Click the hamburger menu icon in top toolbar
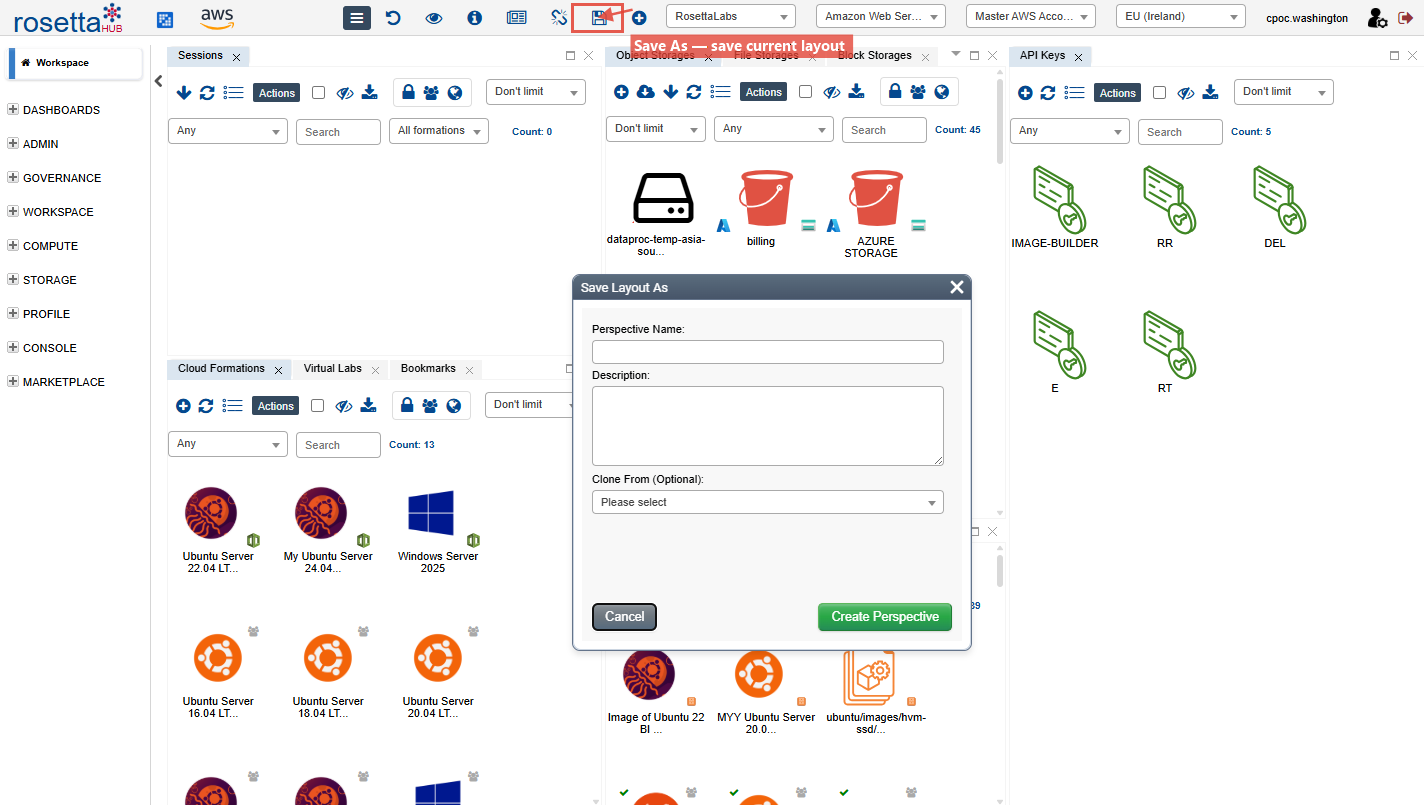 [x=357, y=18]
